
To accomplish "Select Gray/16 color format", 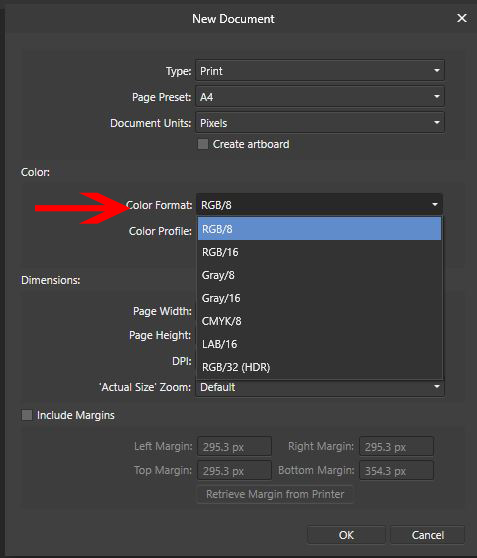I will click(x=319, y=298).
